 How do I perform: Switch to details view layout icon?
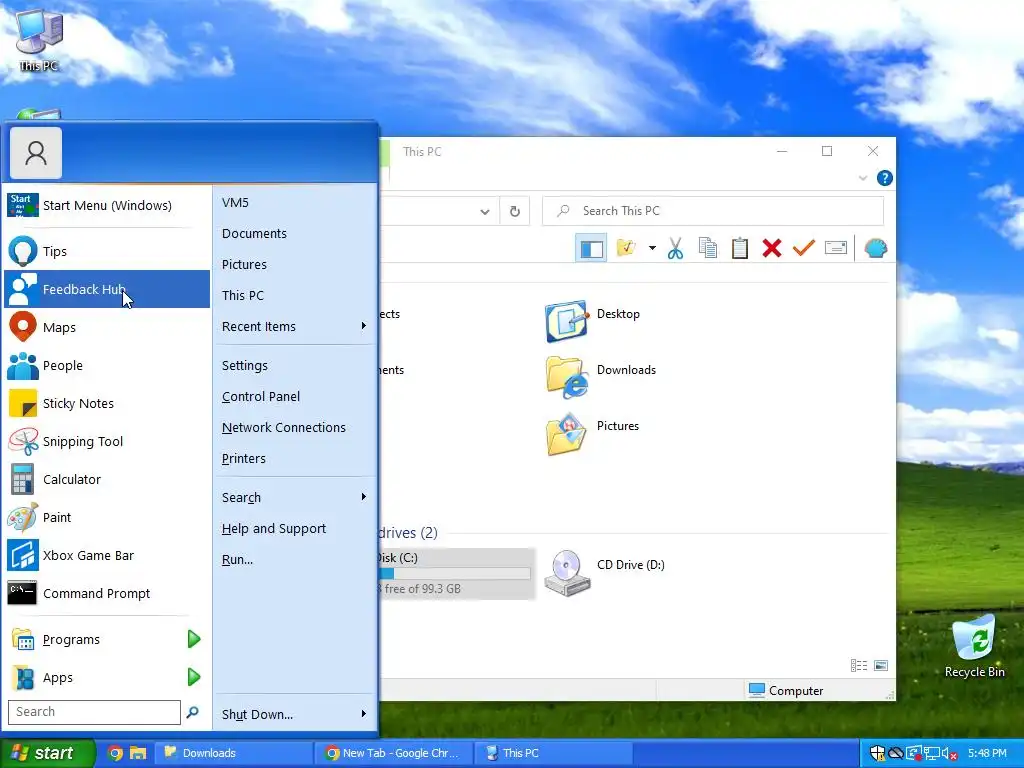[859, 665]
